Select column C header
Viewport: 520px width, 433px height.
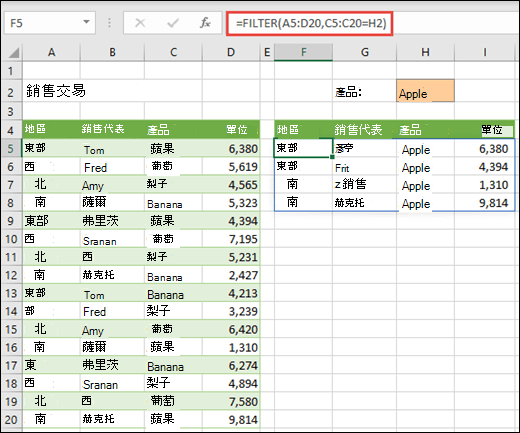pyautogui.click(x=173, y=52)
